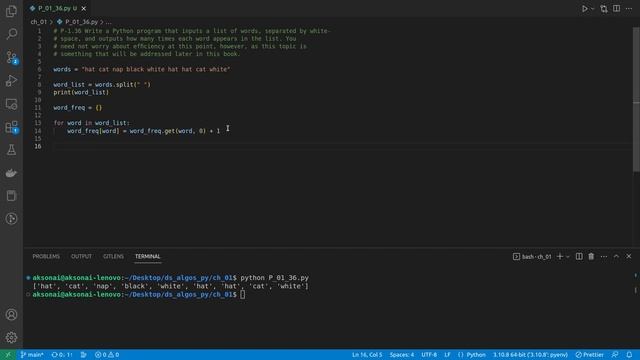Create a new terminal with plus icon

point(560,256)
